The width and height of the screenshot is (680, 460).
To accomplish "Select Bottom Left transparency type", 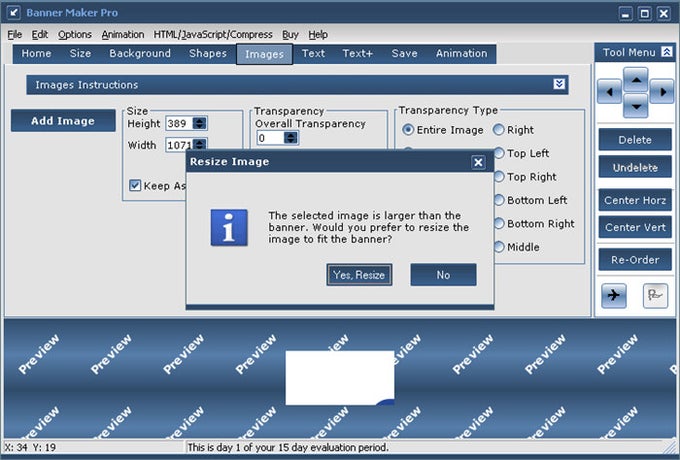I will [x=499, y=200].
